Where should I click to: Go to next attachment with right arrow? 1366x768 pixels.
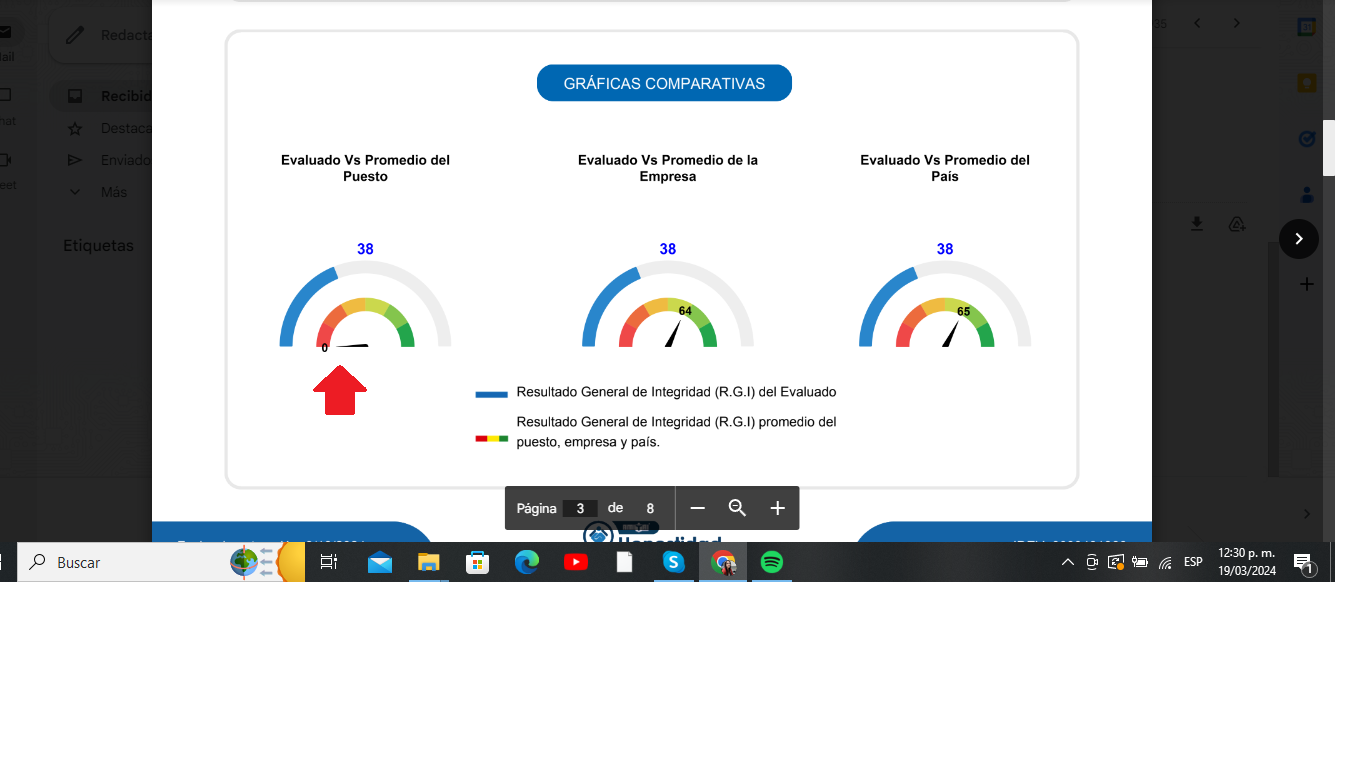click(1298, 239)
